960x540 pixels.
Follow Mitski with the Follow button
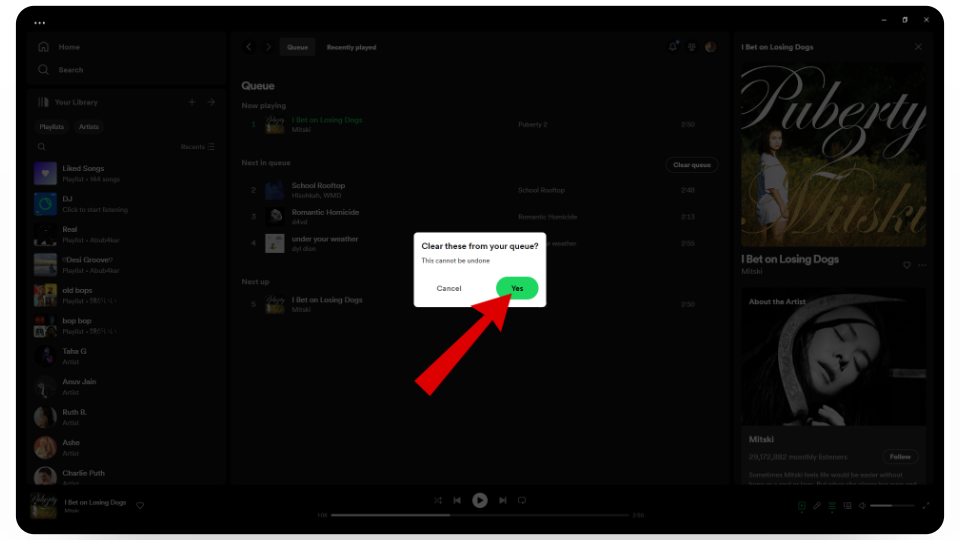click(900, 457)
